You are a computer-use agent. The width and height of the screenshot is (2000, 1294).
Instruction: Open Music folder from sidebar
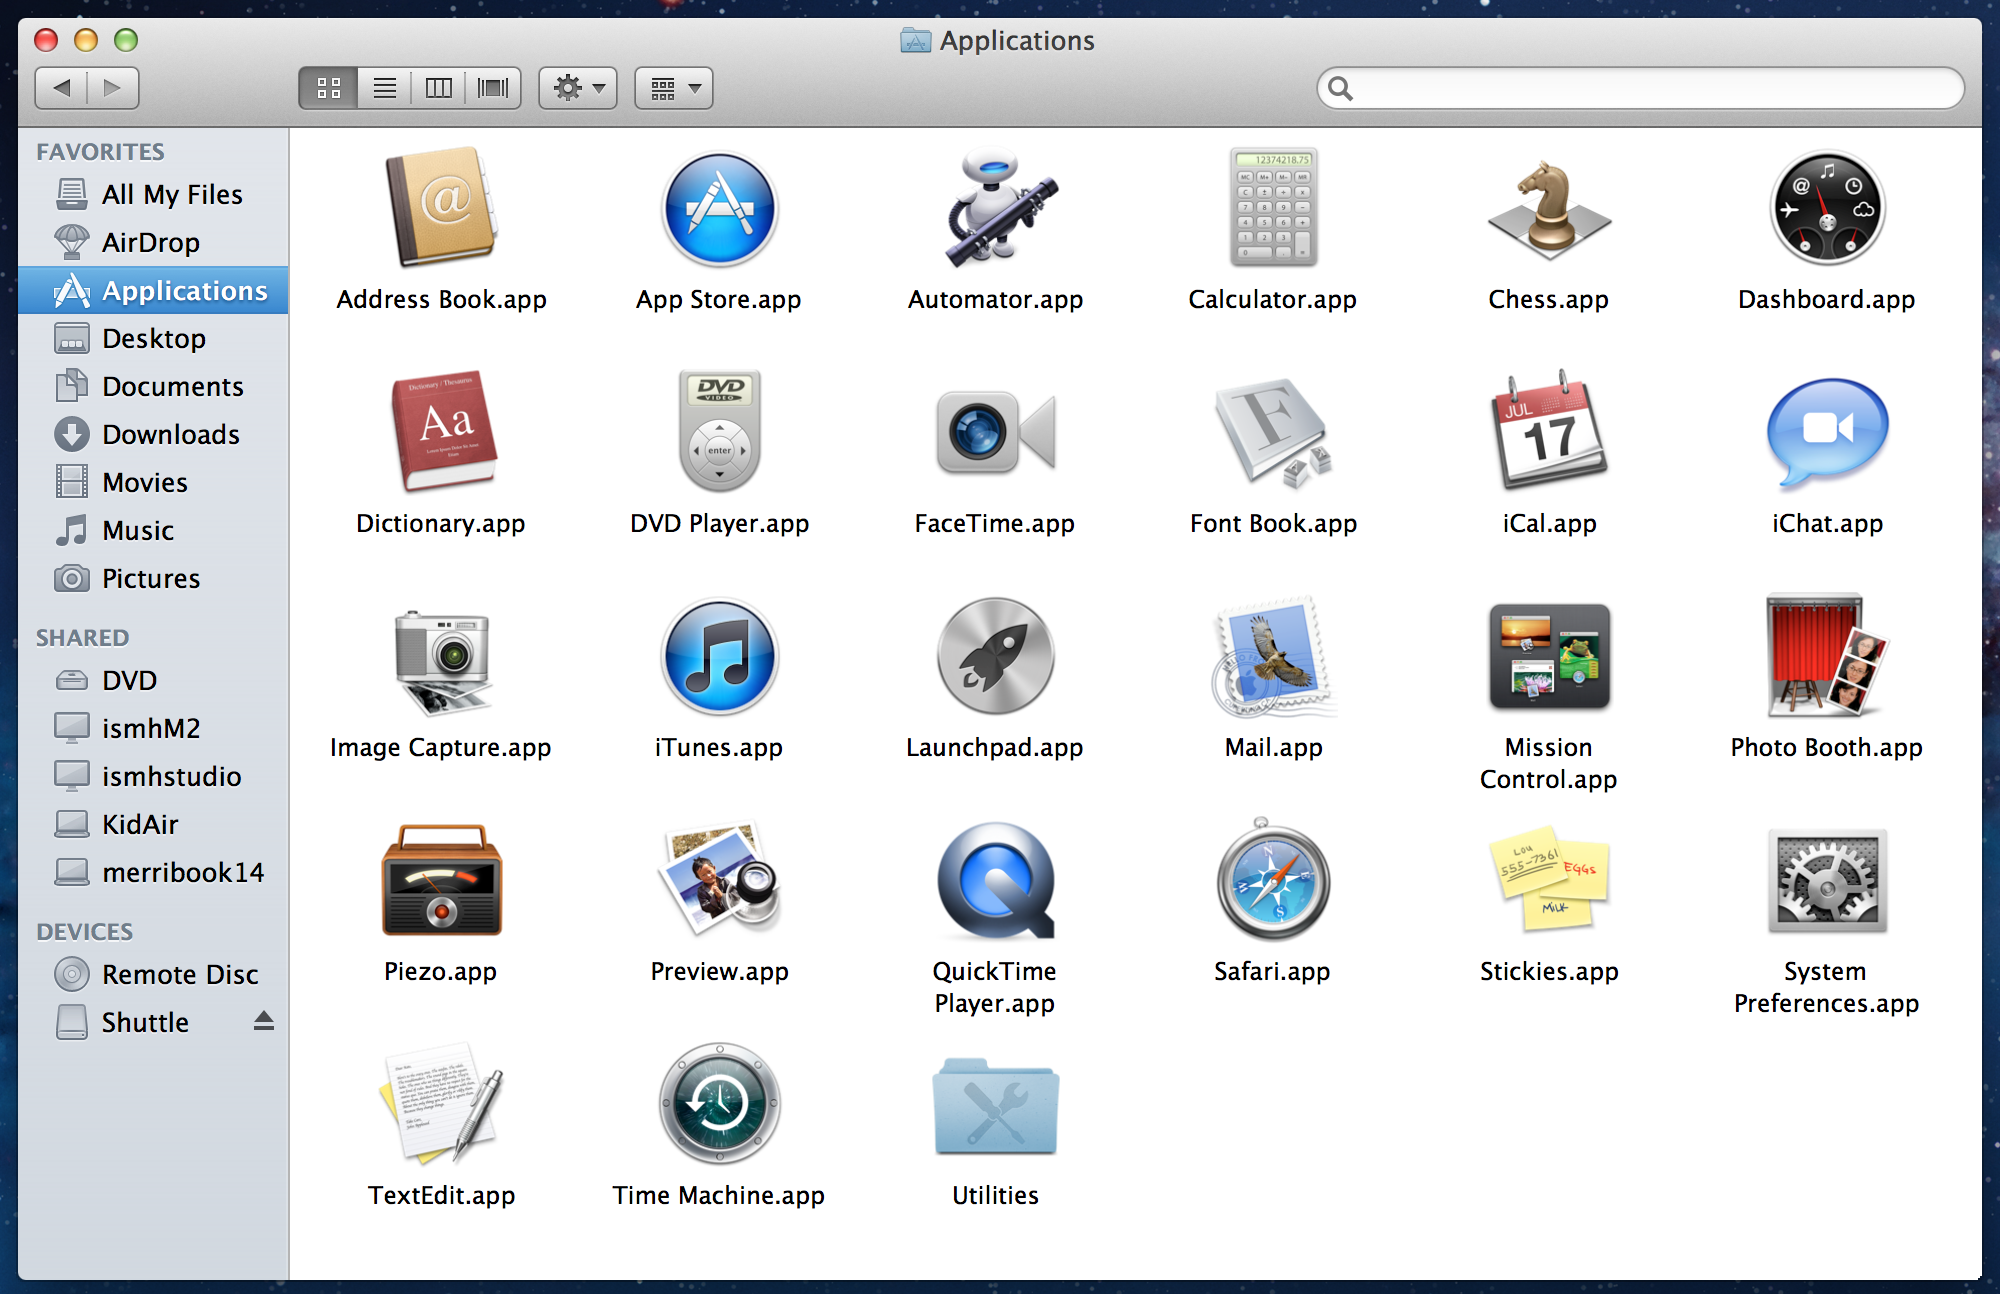[x=153, y=530]
